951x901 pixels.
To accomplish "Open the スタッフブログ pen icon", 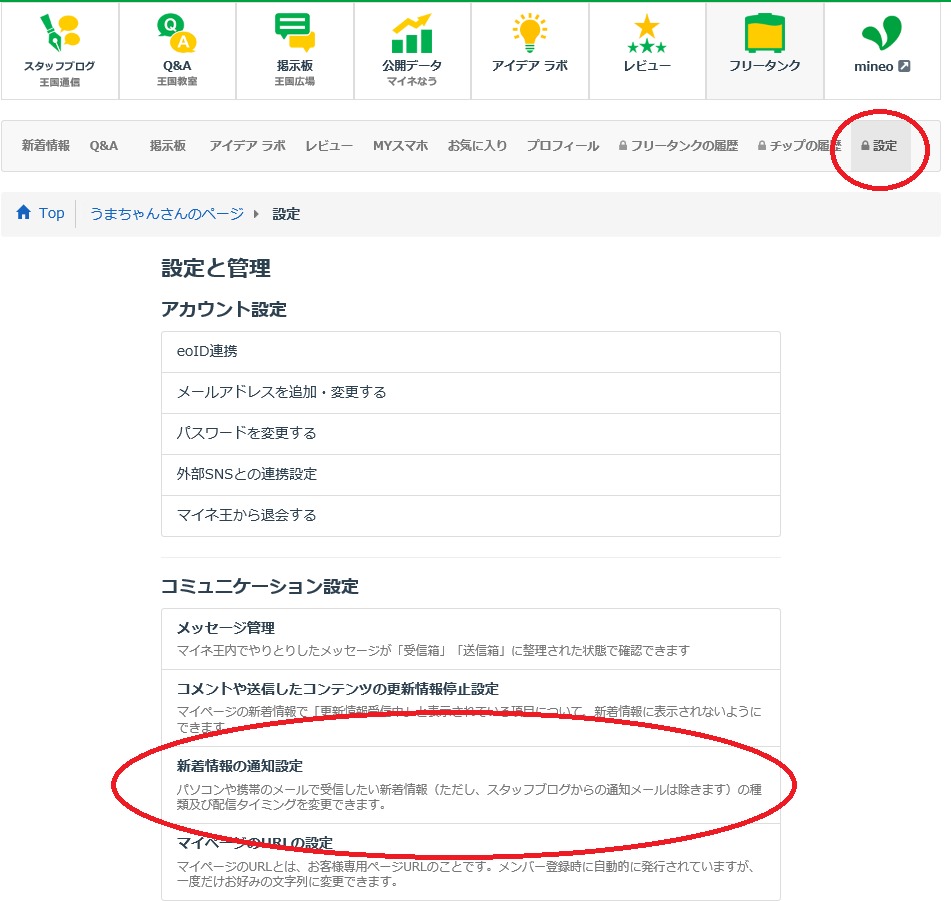I will (59, 34).
